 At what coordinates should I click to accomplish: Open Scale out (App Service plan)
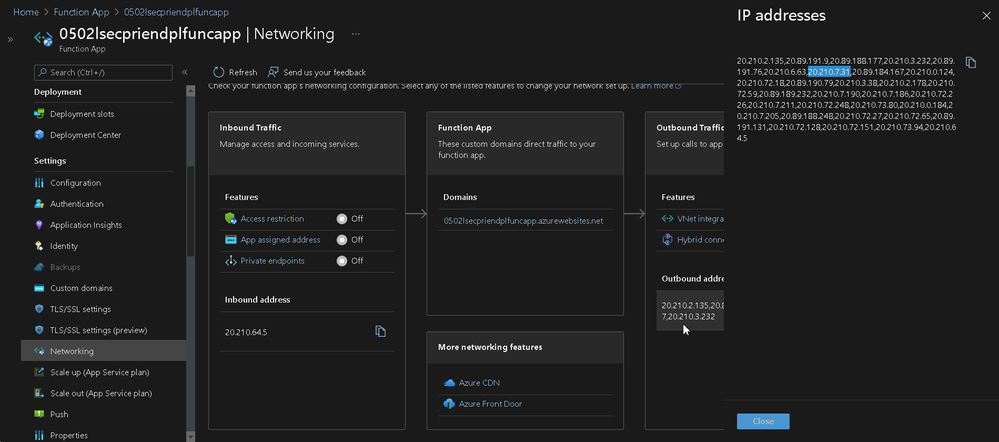[x=101, y=393]
